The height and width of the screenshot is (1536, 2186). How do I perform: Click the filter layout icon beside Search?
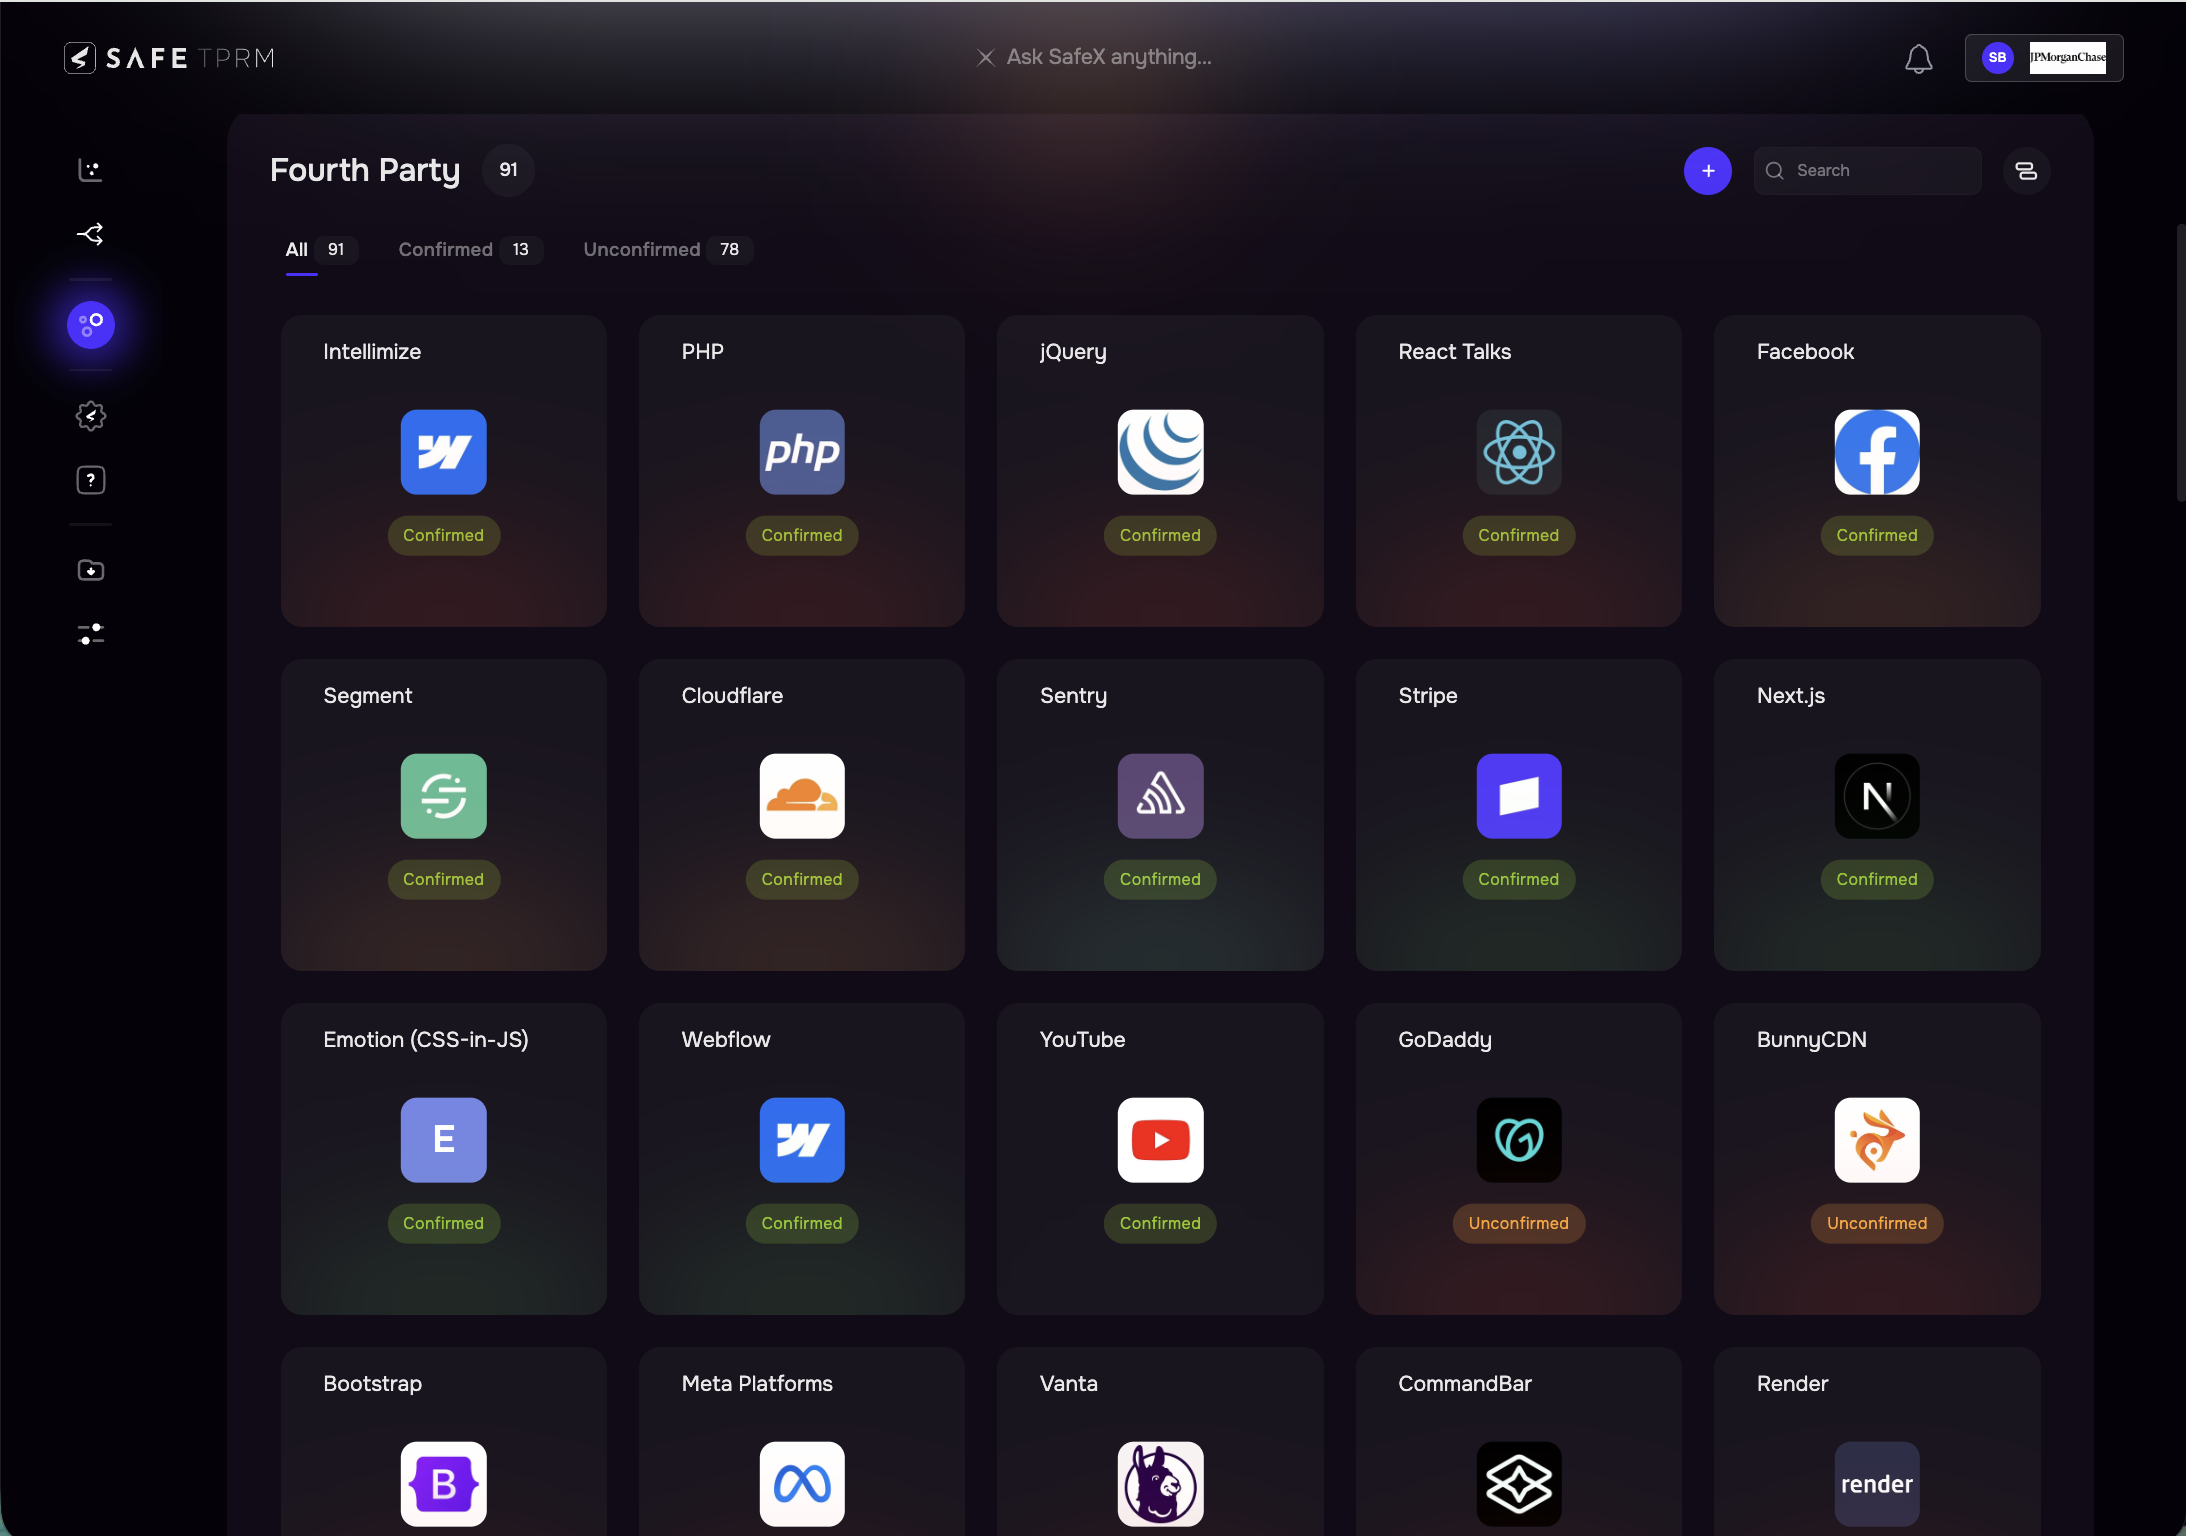[x=2026, y=171]
